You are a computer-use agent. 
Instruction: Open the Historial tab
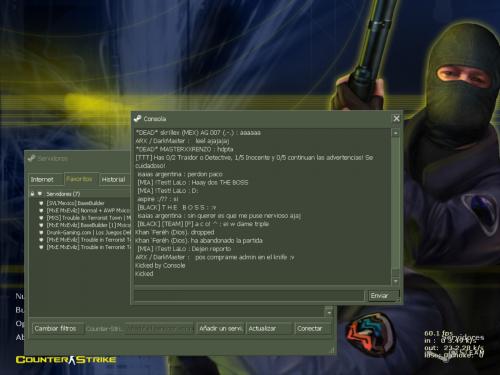(114, 180)
